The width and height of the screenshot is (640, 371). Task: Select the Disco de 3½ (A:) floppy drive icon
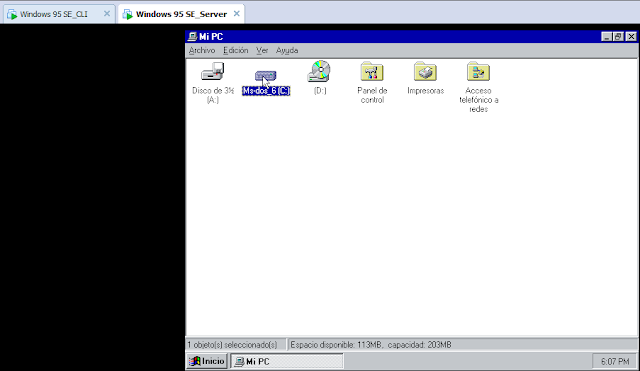pos(213,72)
